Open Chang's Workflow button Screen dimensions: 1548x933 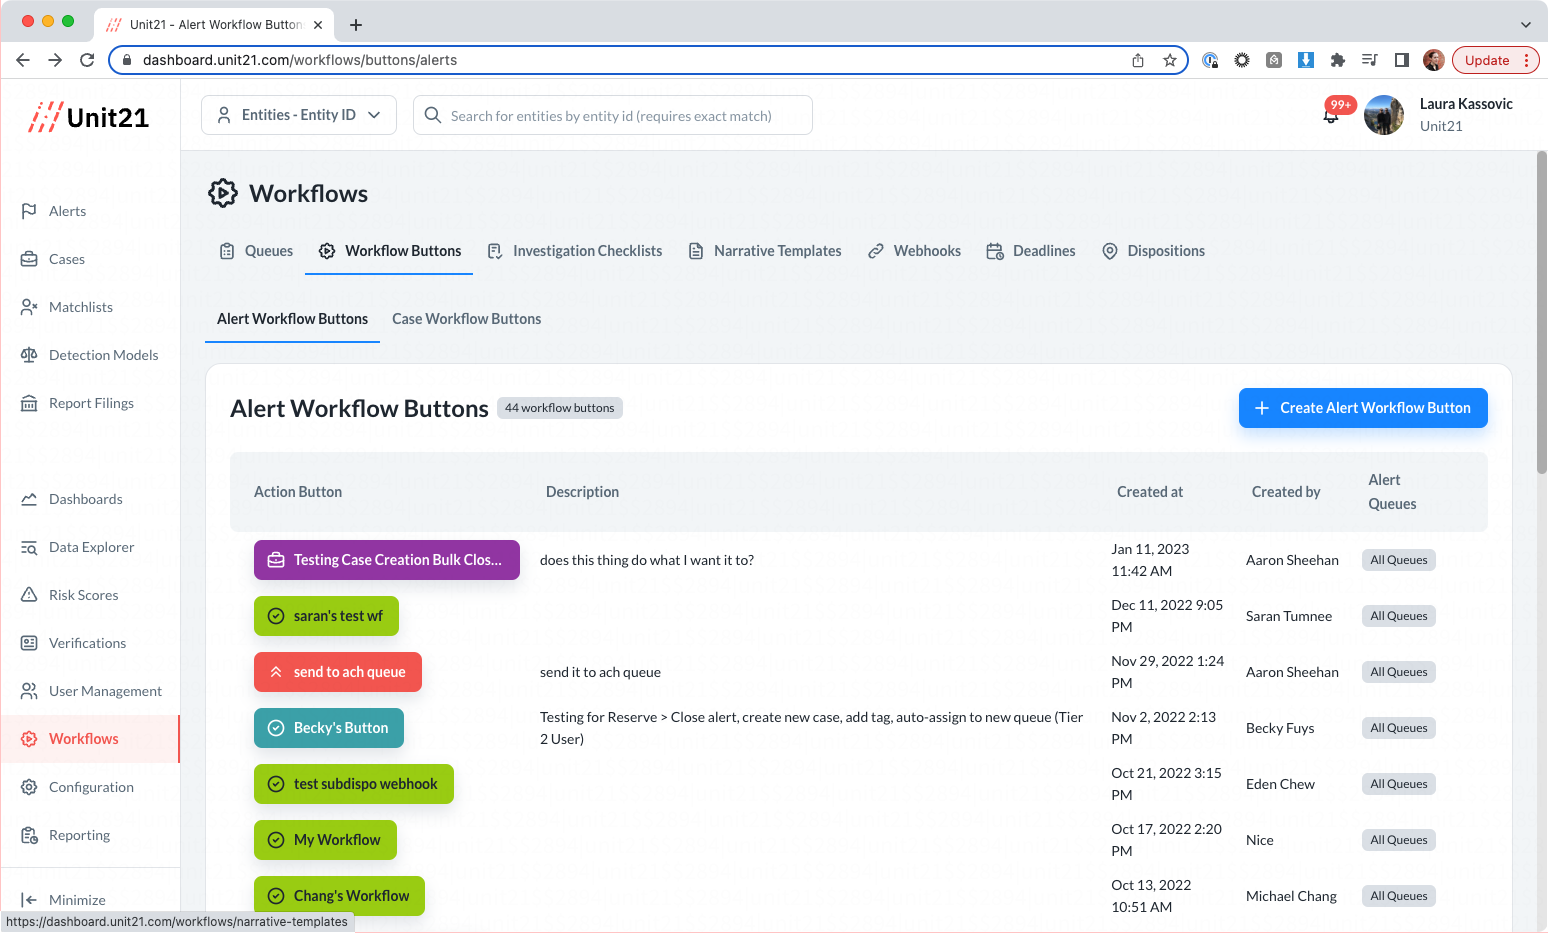pyautogui.click(x=339, y=896)
